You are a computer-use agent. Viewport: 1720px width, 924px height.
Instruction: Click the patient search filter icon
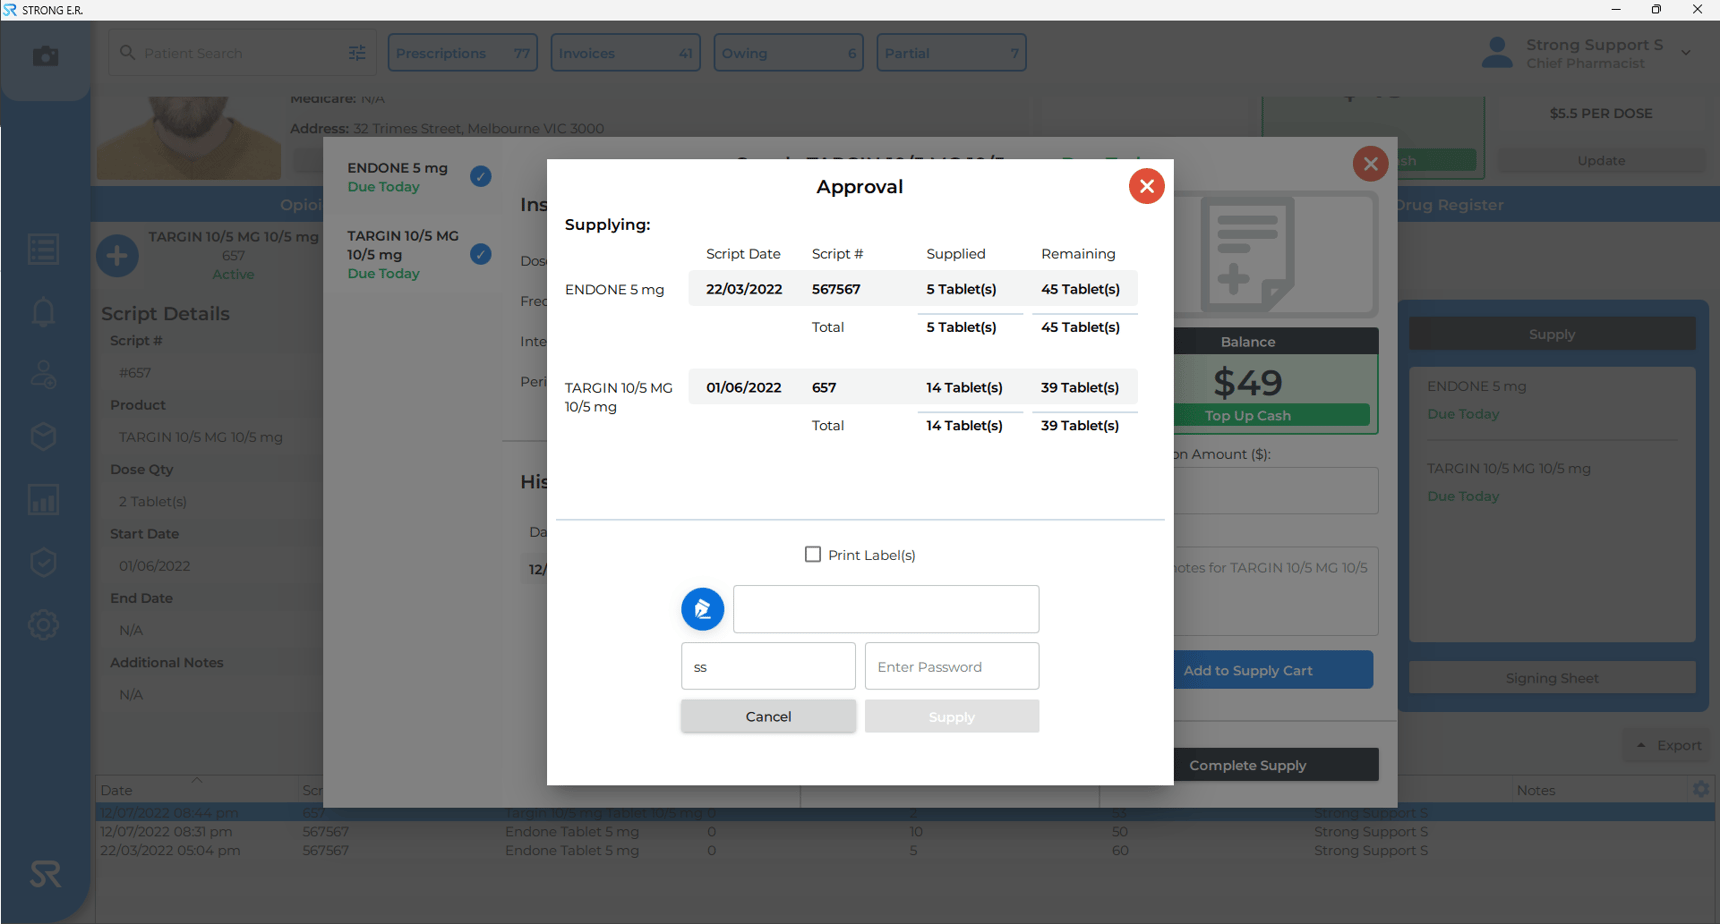(357, 53)
